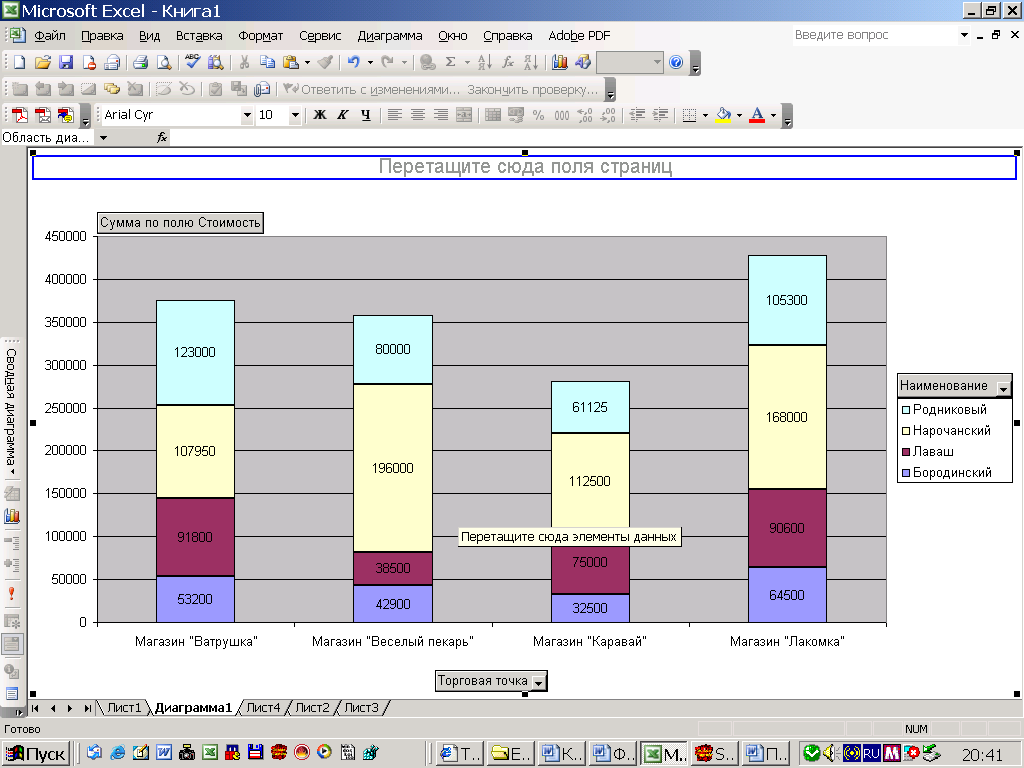Open a file with the Open folder icon
The height and width of the screenshot is (768, 1024).
(42, 62)
